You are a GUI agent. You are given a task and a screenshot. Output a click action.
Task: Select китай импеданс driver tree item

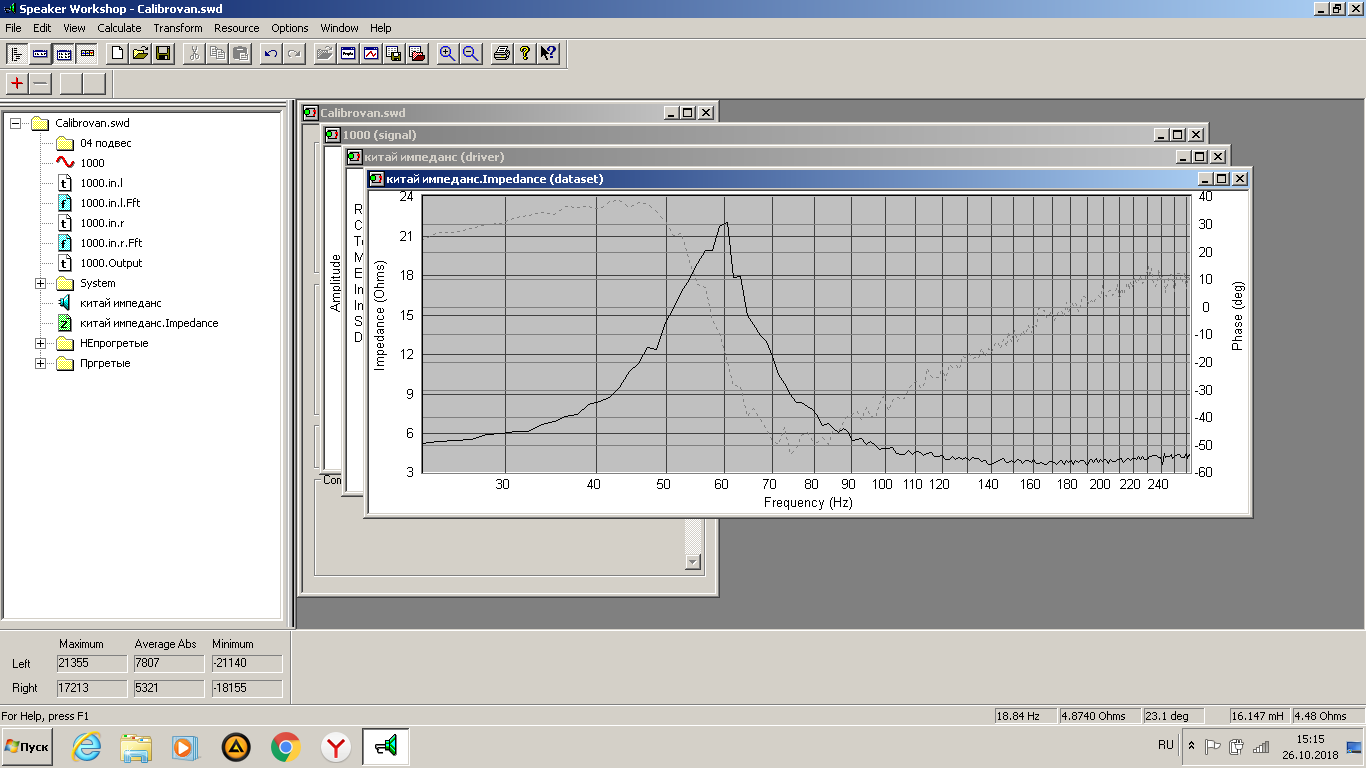point(120,303)
